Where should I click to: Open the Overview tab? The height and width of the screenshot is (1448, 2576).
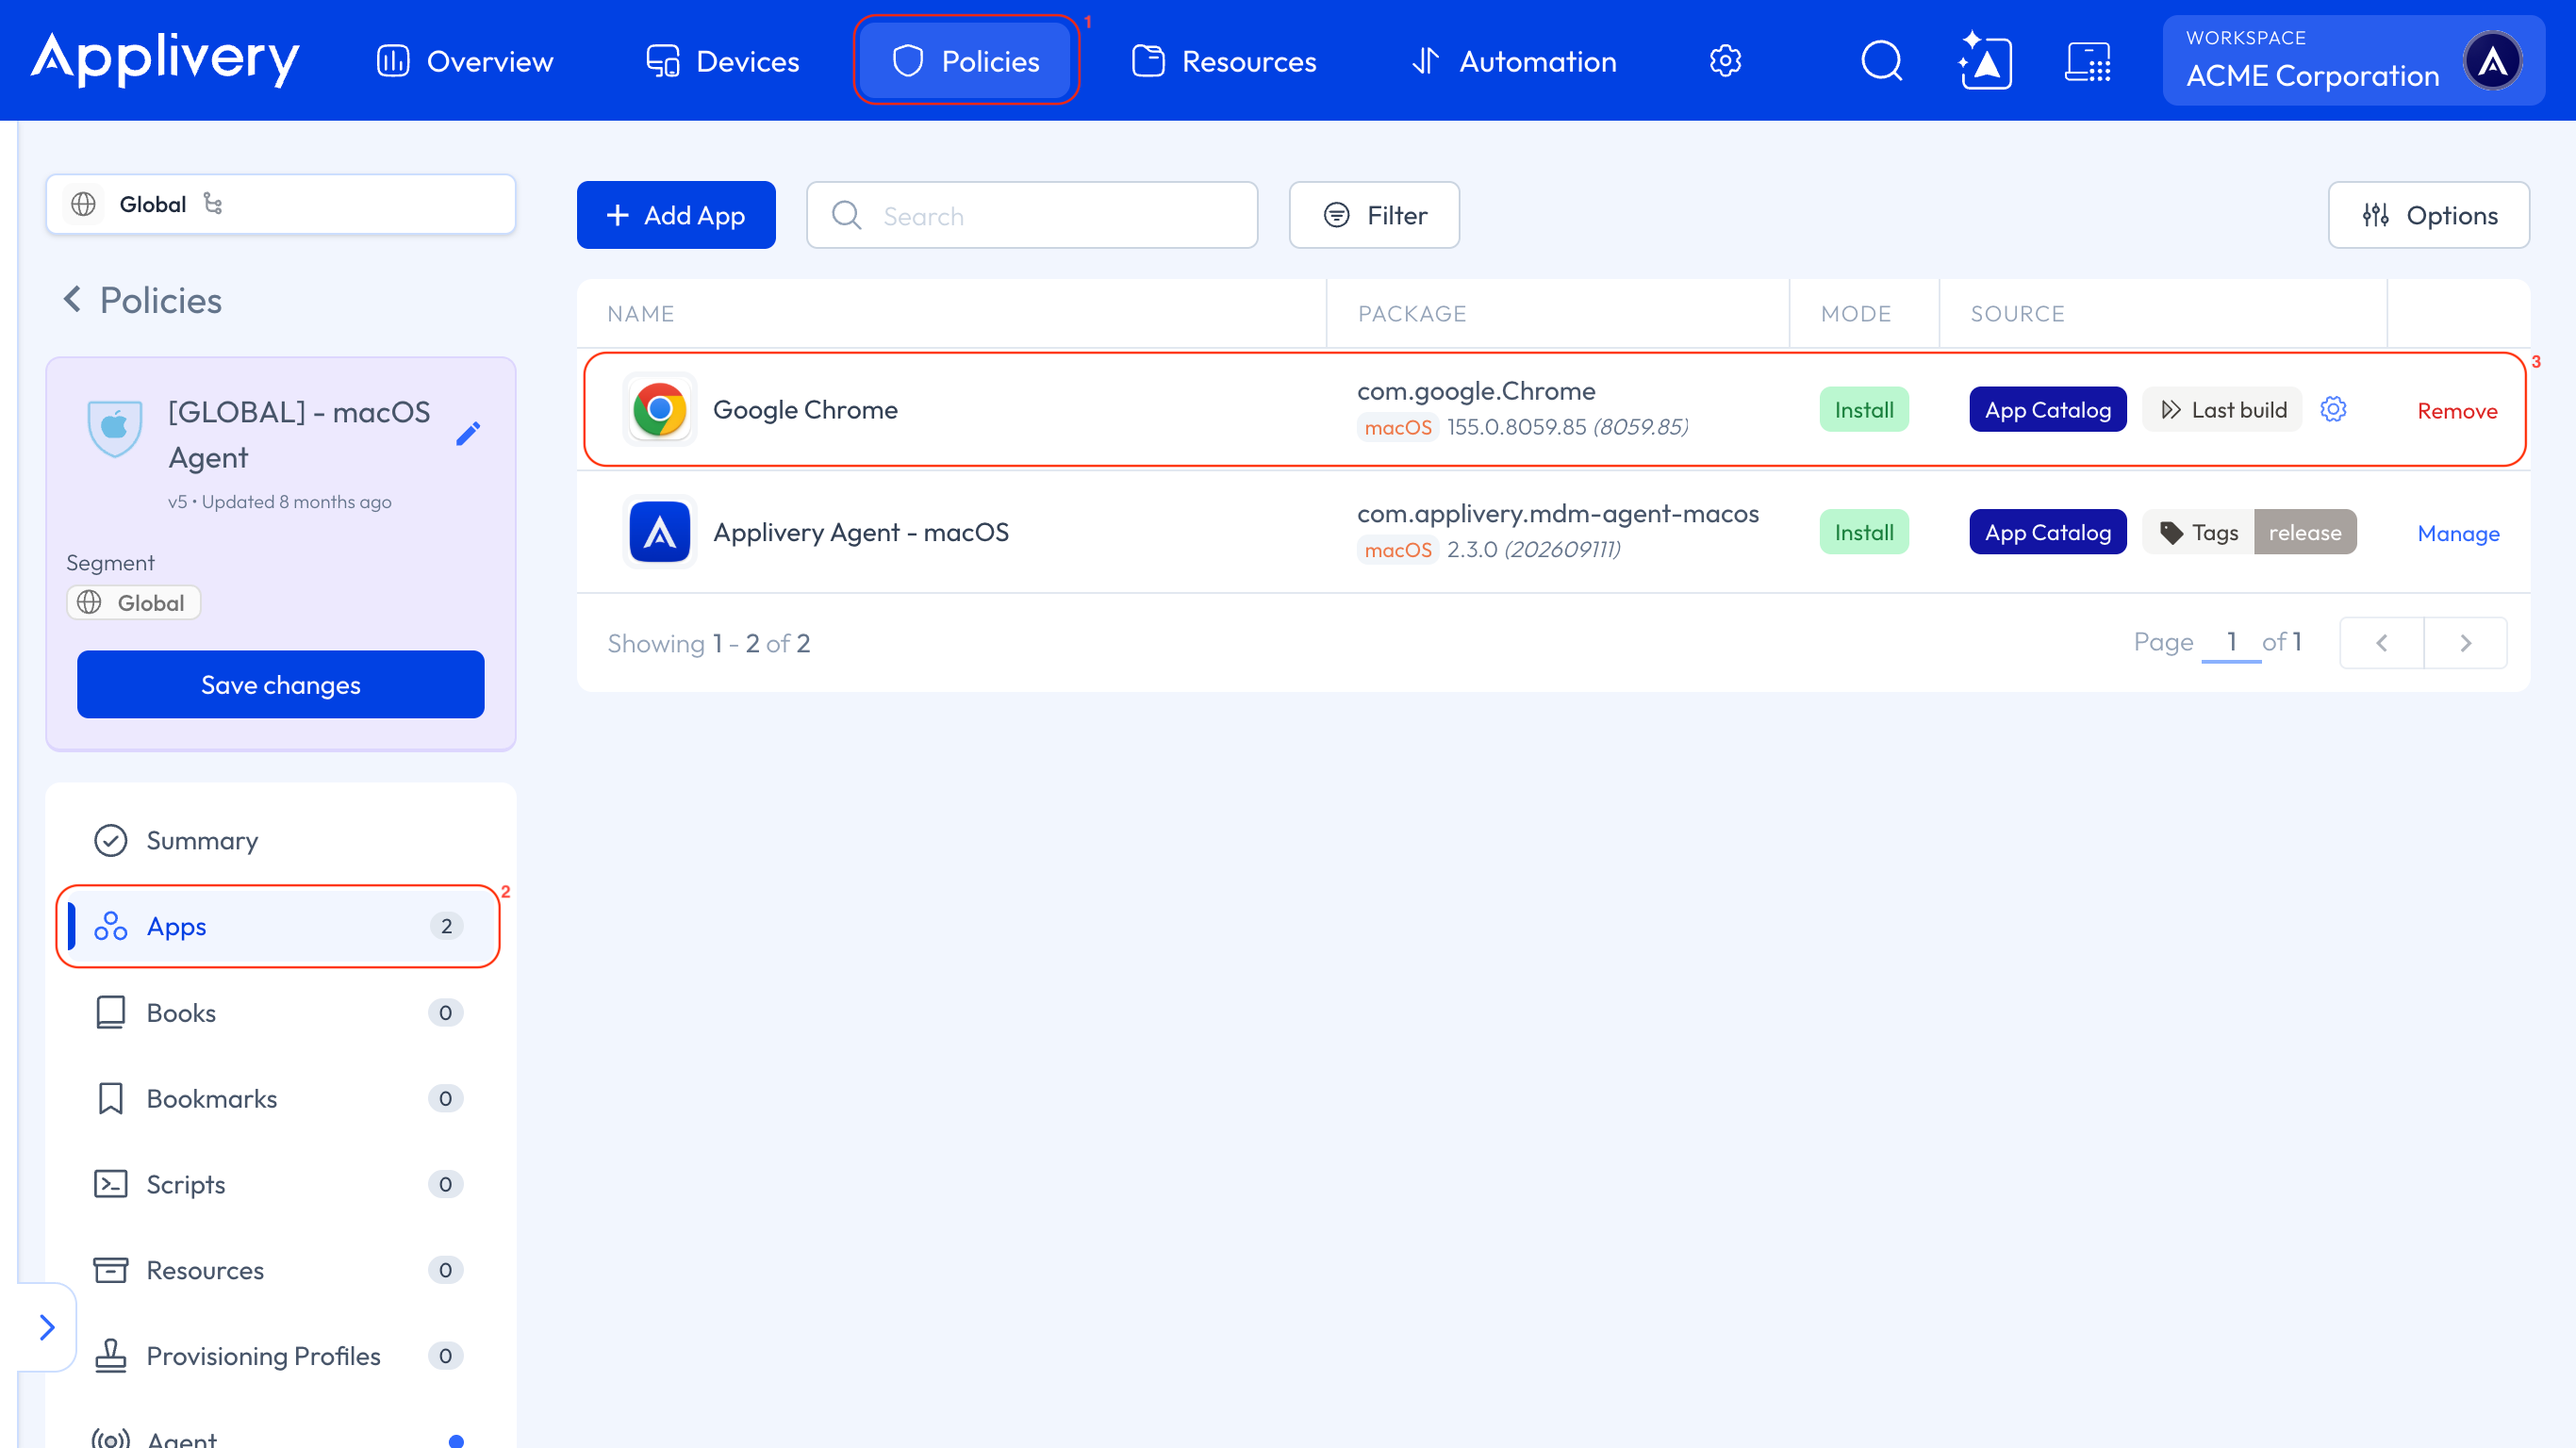point(465,61)
